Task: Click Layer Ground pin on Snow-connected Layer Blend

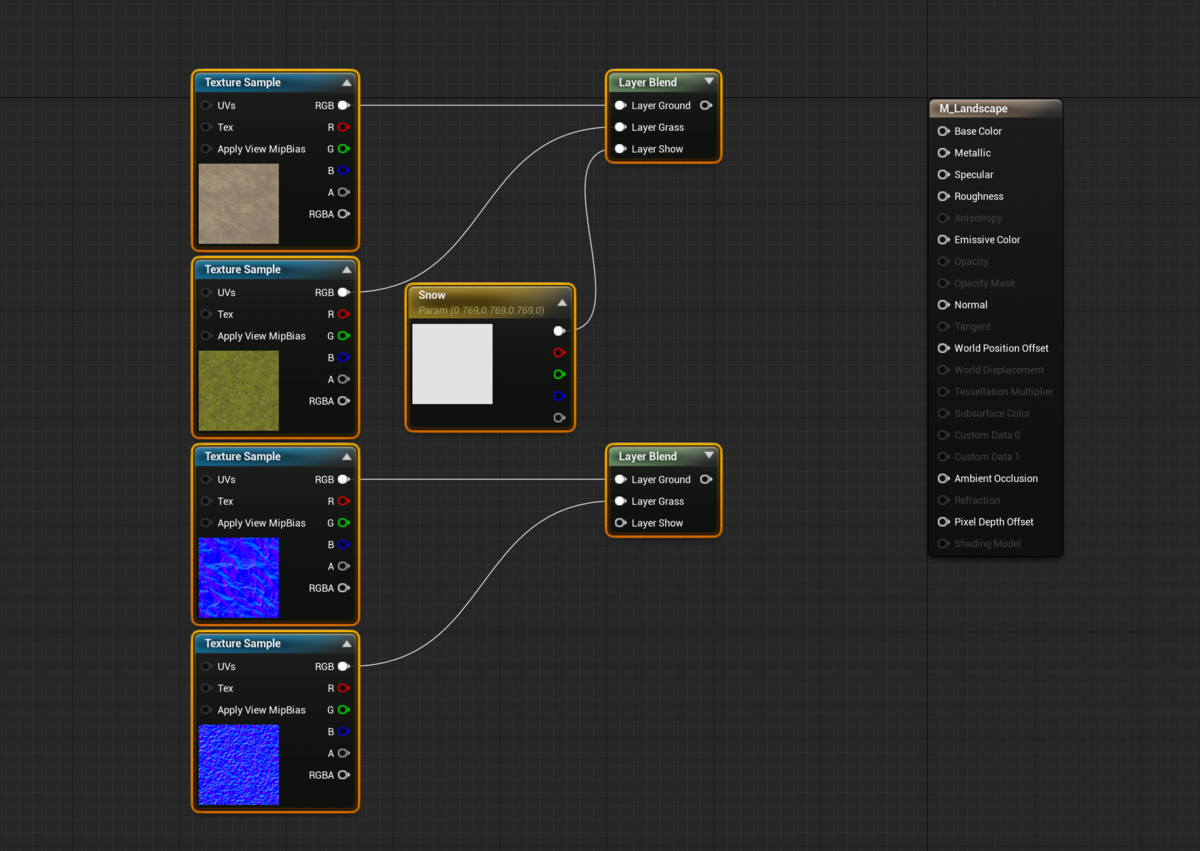Action: pyautogui.click(x=620, y=105)
